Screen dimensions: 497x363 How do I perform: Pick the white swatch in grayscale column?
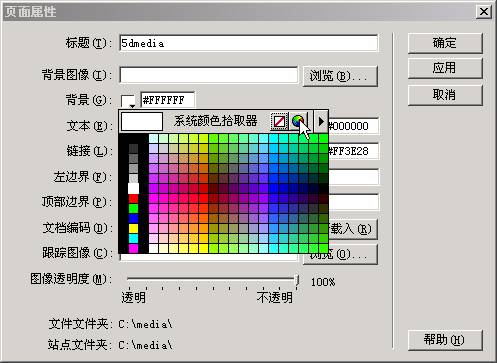point(133,188)
